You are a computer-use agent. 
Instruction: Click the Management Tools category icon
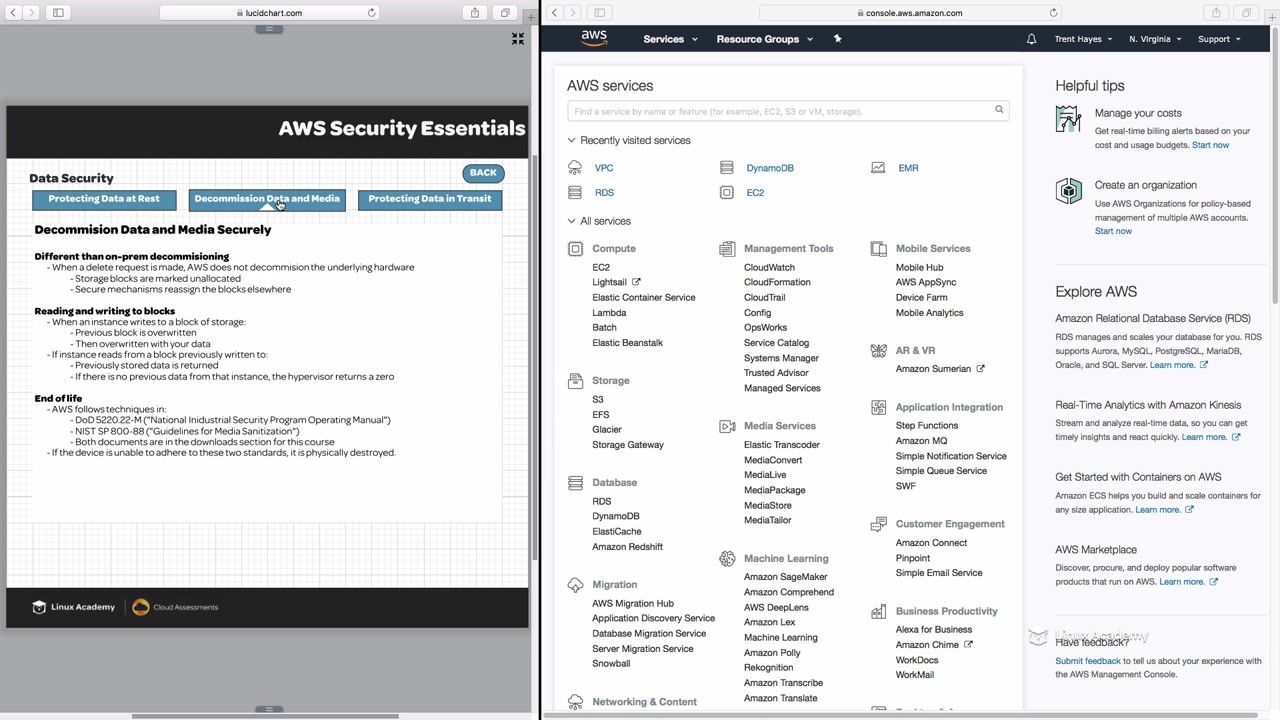[727, 249]
